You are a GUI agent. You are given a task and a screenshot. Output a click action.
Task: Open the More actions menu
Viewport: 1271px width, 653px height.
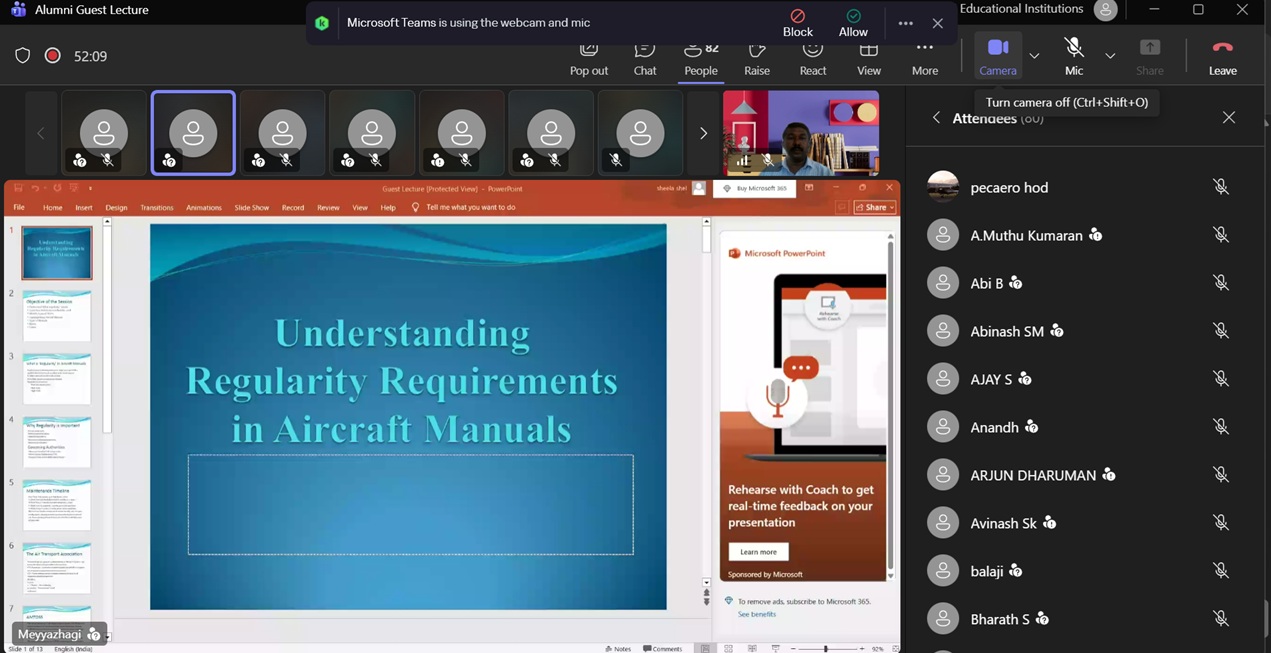(x=925, y=57)
